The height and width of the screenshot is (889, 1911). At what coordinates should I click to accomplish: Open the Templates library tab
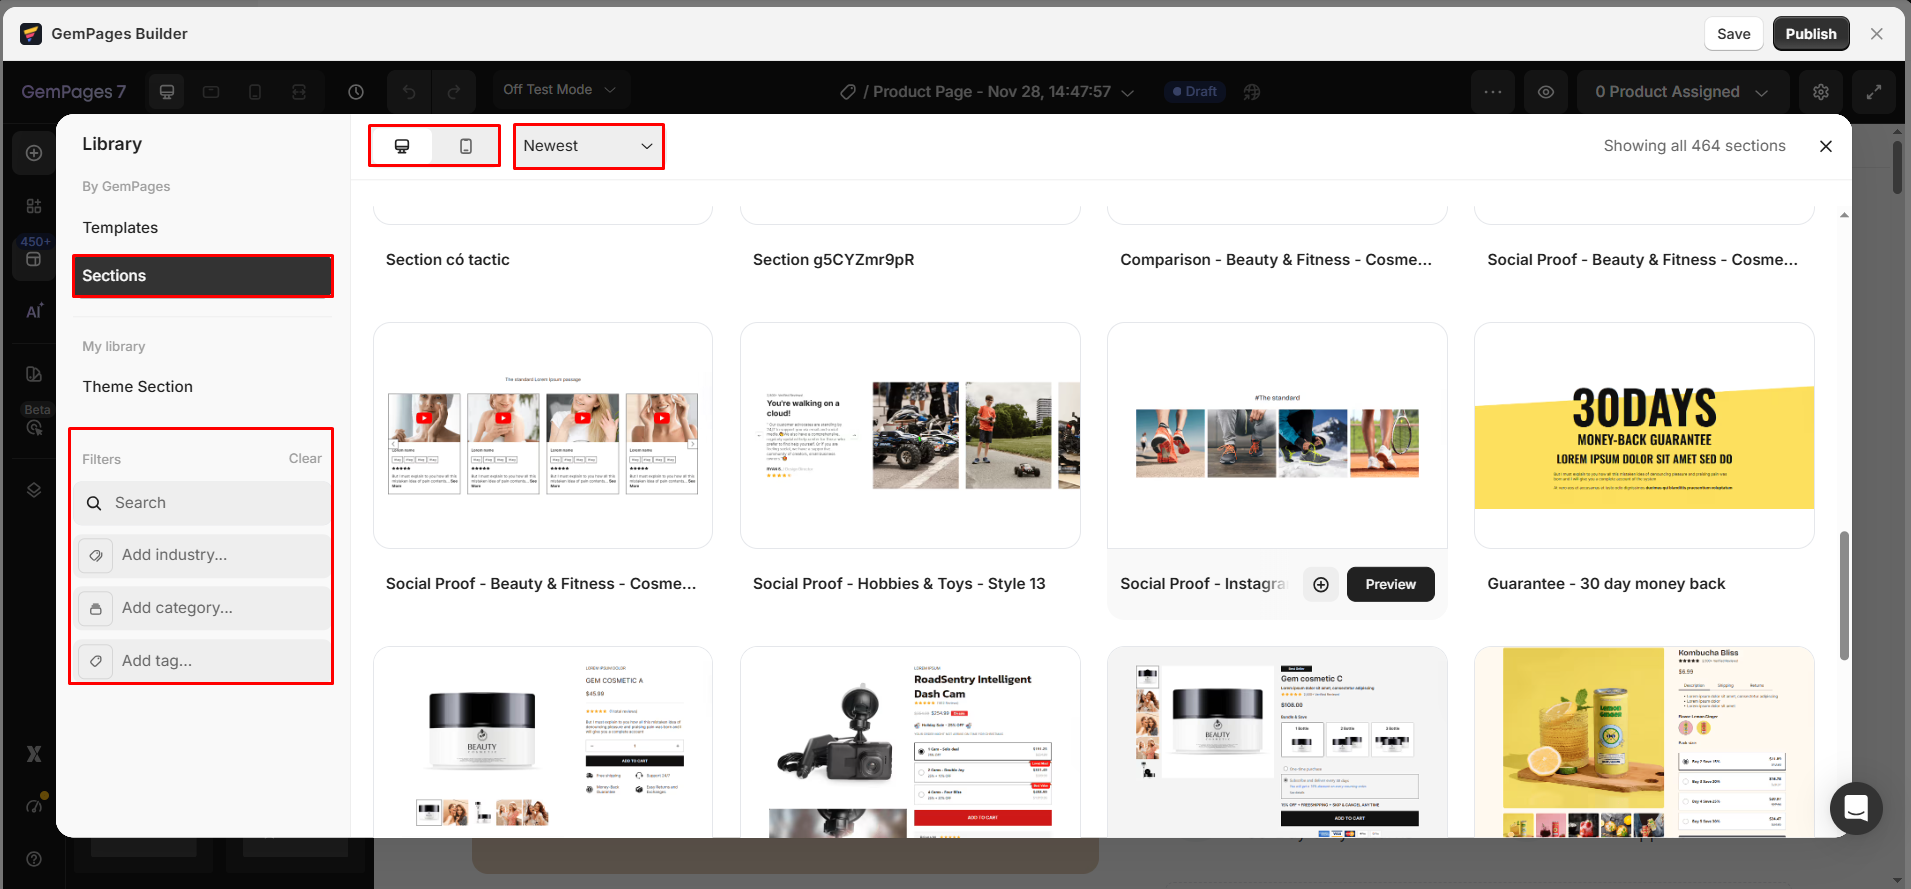pyautogui.click(x=120, y=228)
